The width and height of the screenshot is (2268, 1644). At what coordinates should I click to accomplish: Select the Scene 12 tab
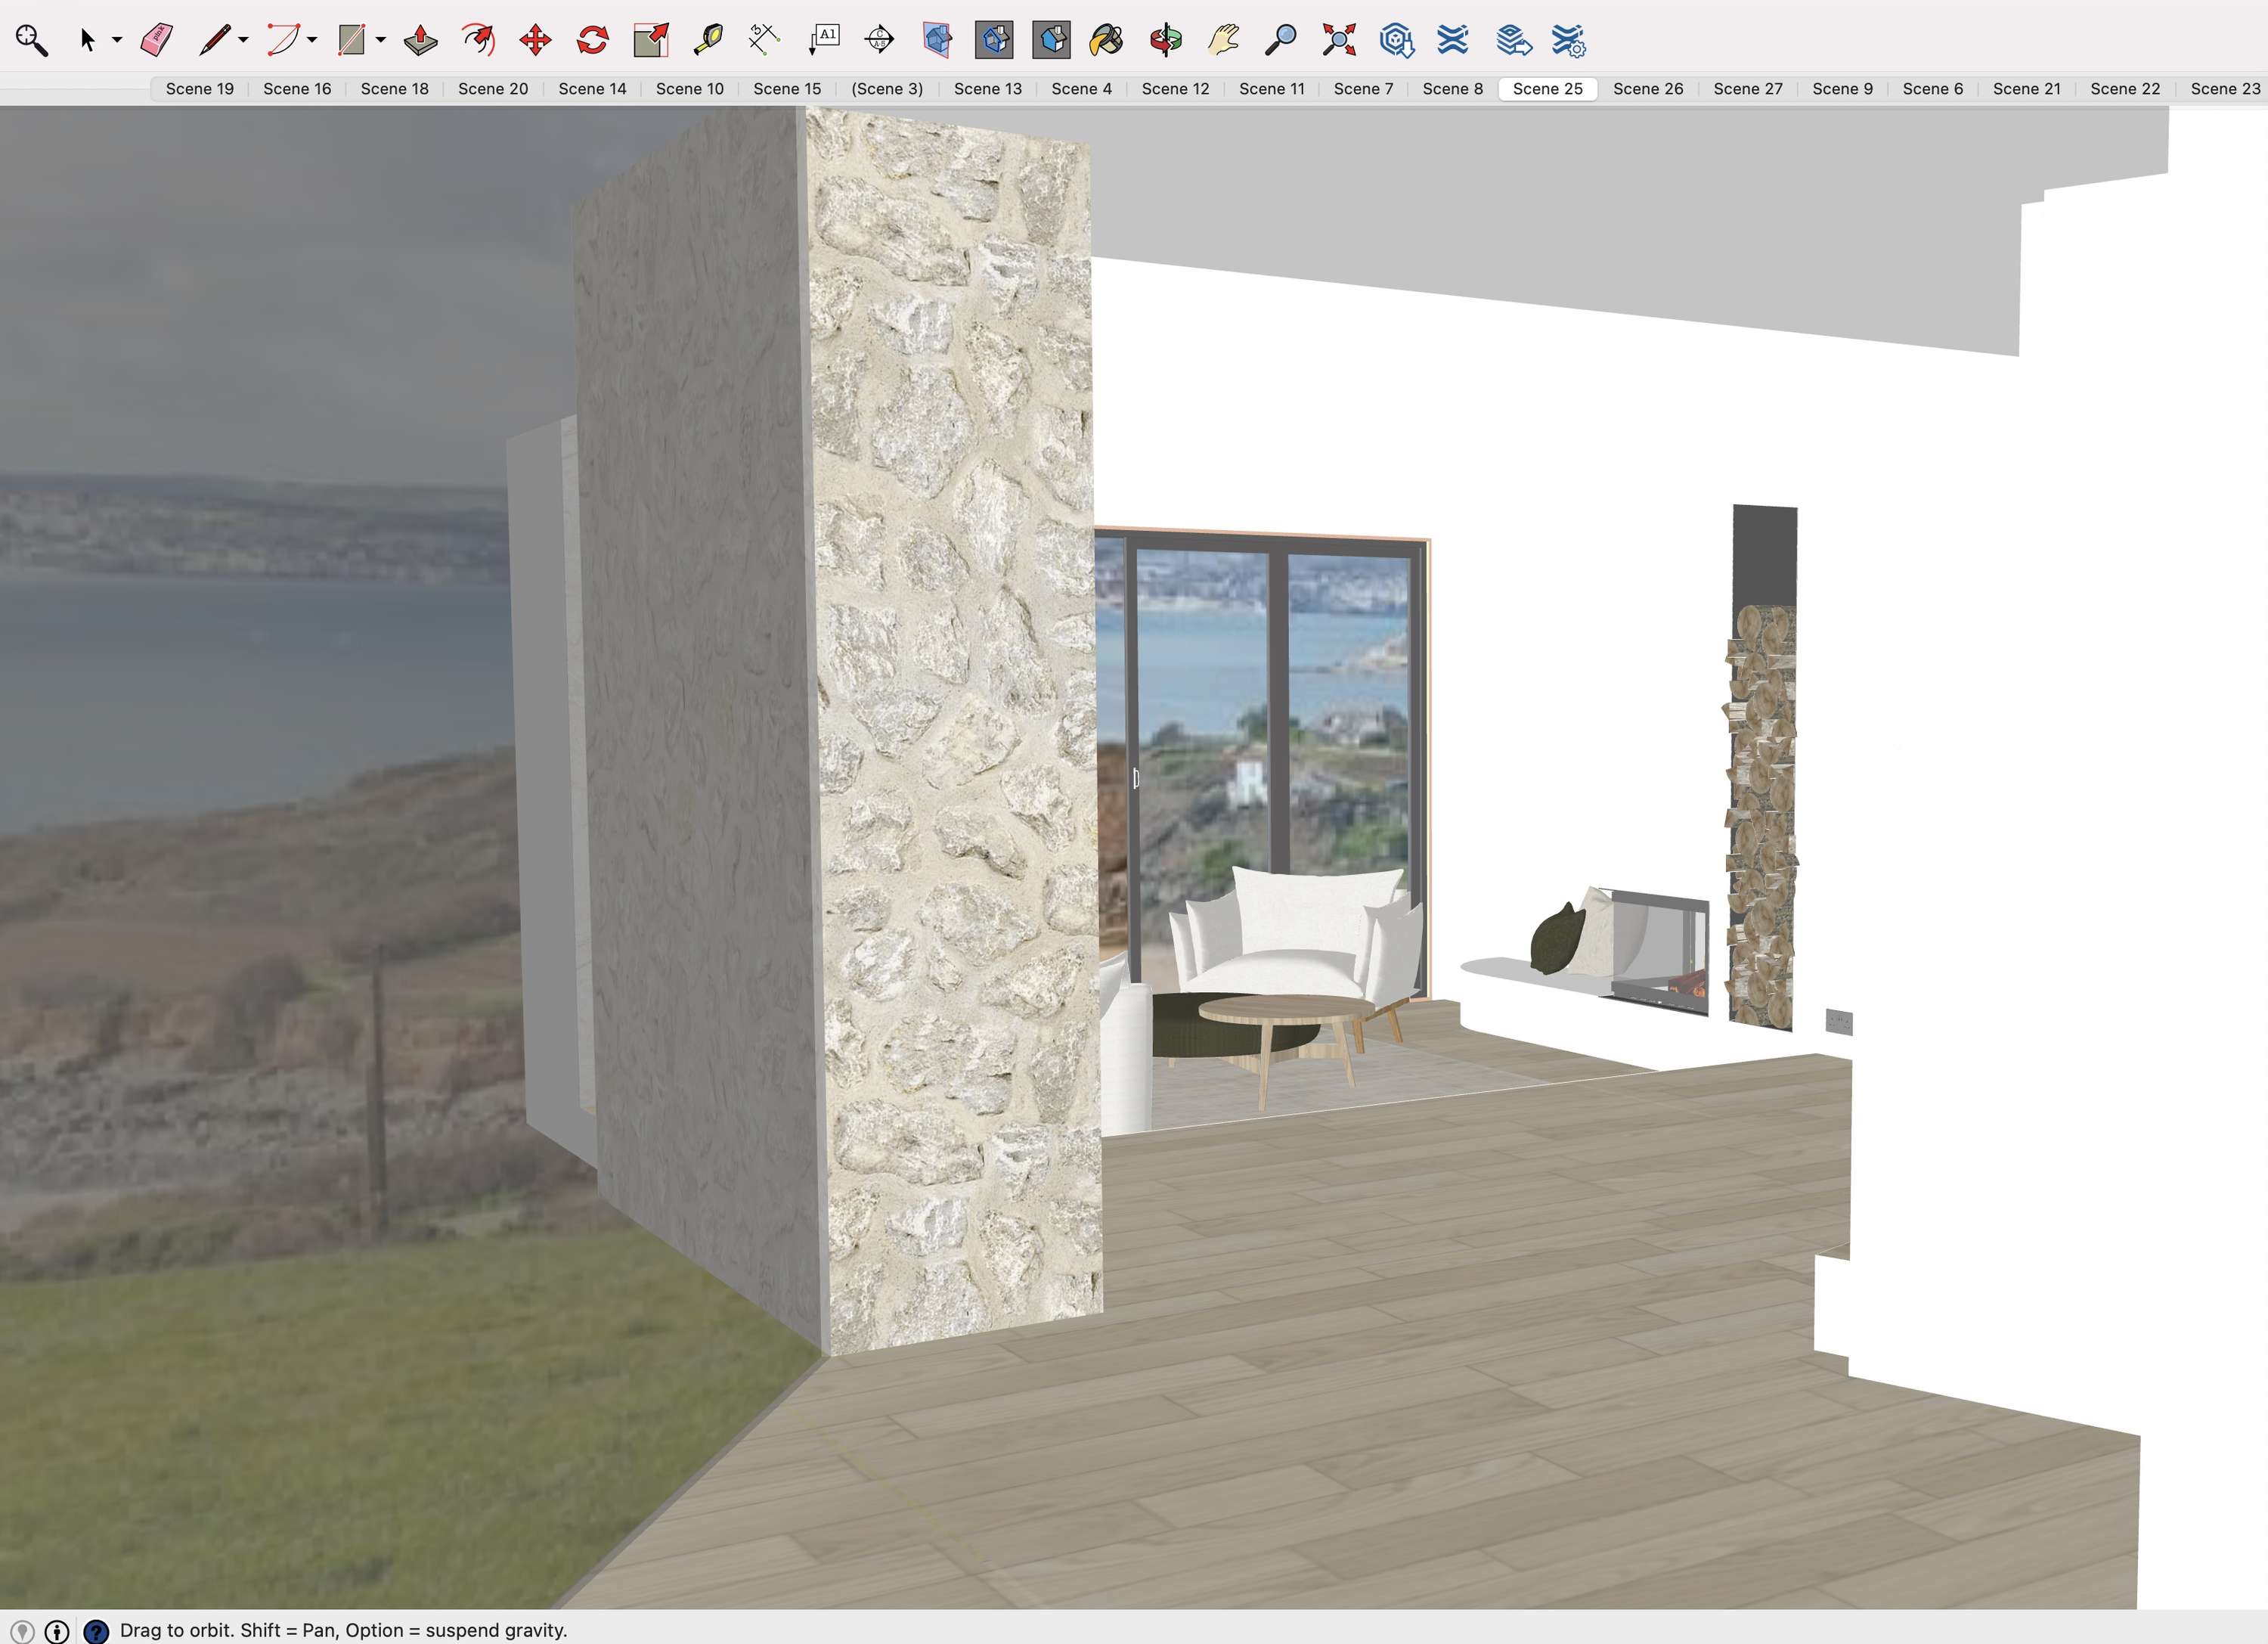pos(1176,89)
